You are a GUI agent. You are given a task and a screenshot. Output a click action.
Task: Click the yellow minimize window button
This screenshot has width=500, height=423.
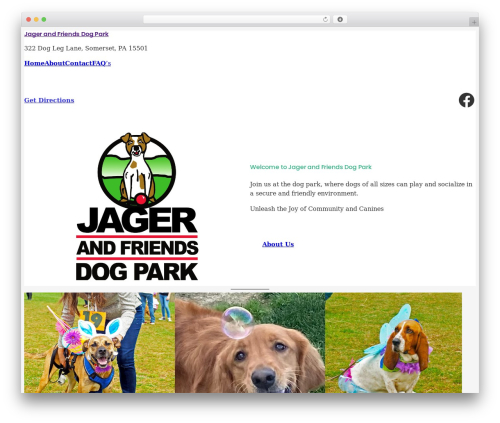click(x=36, y=20)
